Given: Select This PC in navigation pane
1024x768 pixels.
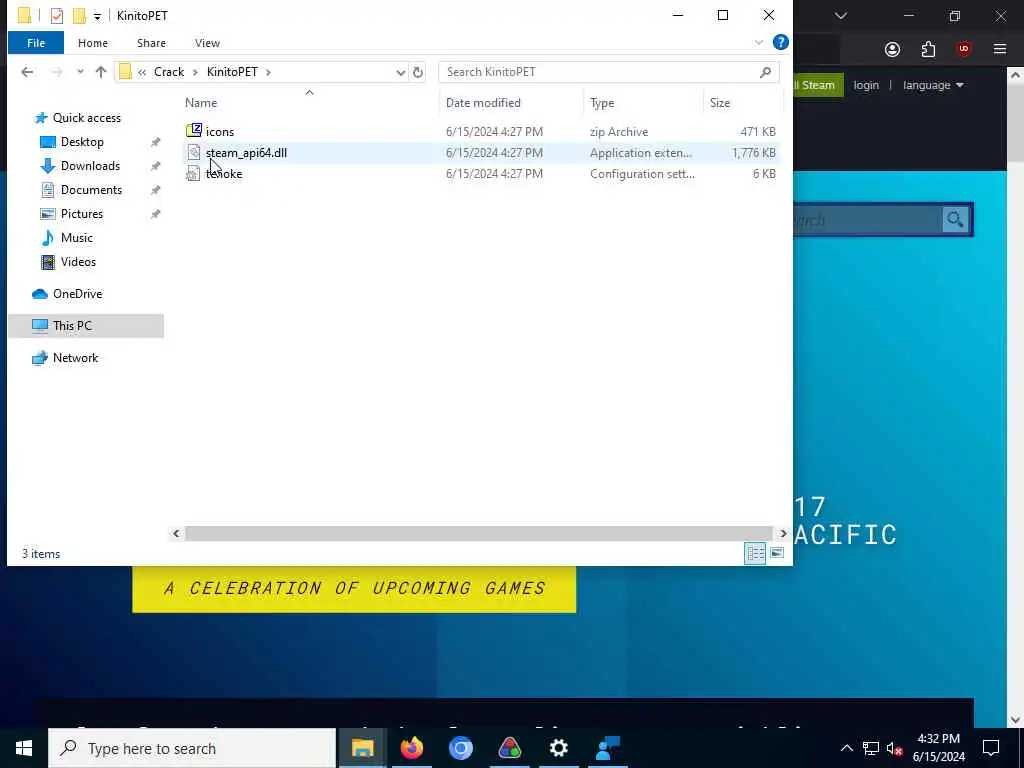Looking at the screenshot, I should 86,326.
